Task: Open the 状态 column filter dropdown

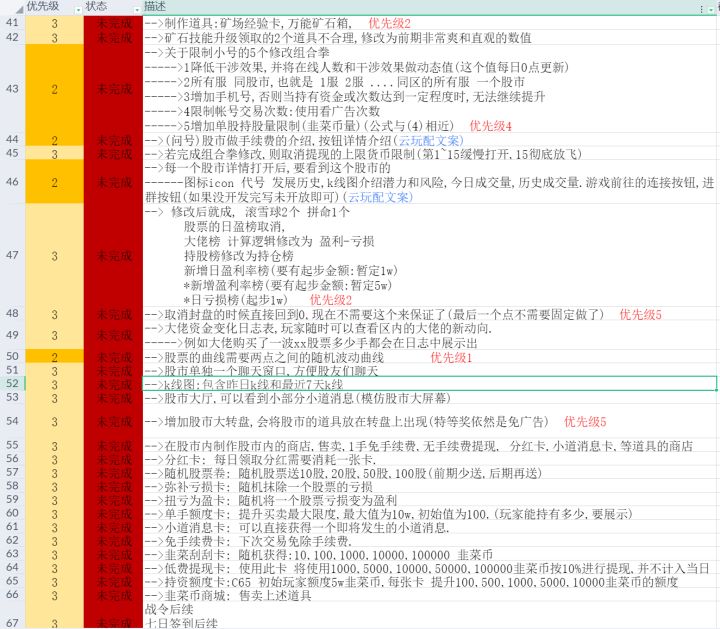Action: (136, 9)
